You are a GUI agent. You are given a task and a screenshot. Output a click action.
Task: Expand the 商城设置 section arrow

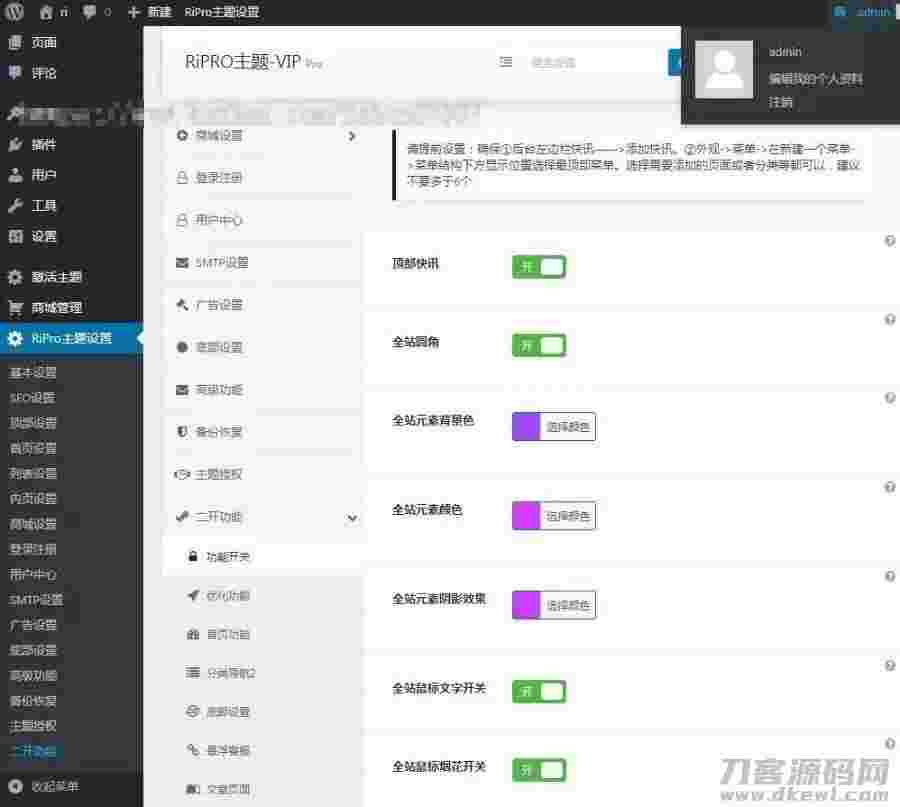pos(352,136)
